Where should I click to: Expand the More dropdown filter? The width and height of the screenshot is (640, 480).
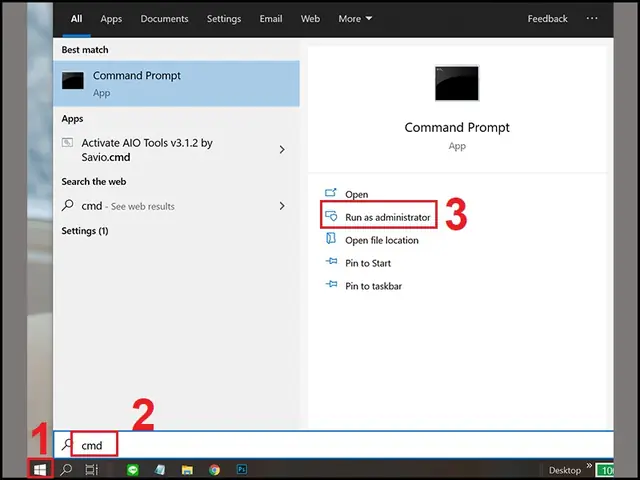click(x=355, y=19)
